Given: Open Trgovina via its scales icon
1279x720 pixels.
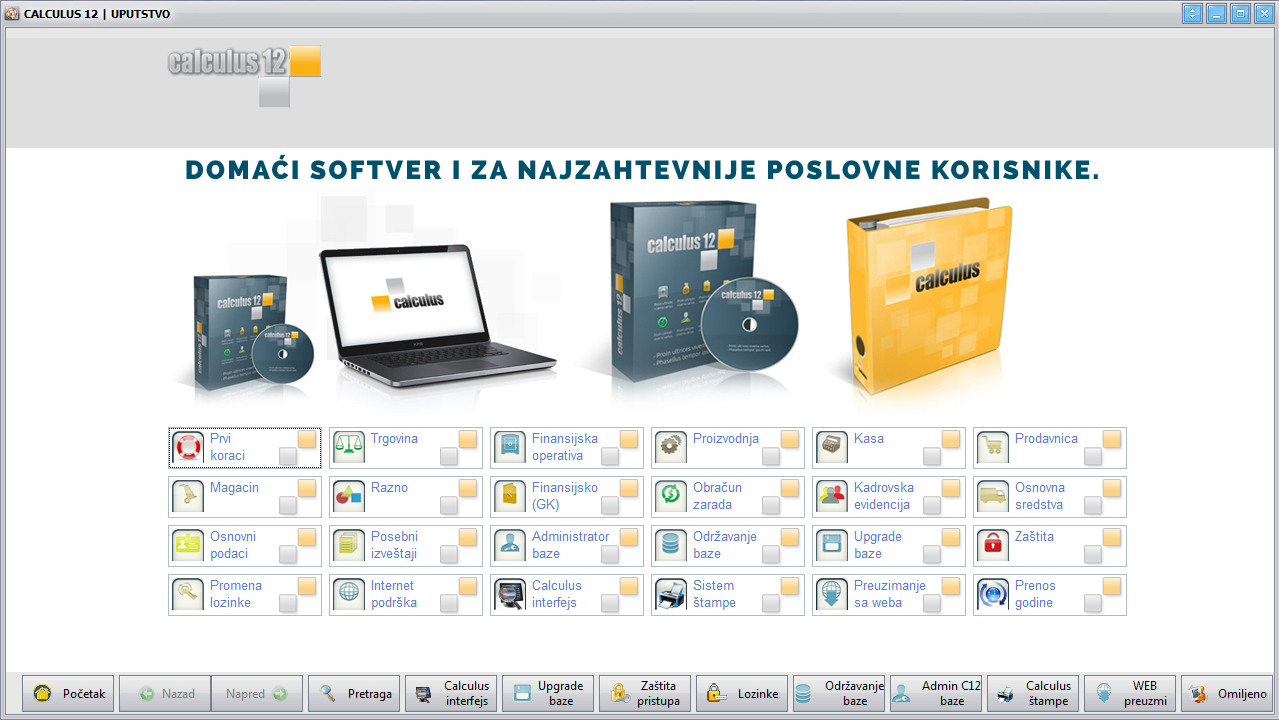Looking at the screenshot, I should tap(349, 447).
